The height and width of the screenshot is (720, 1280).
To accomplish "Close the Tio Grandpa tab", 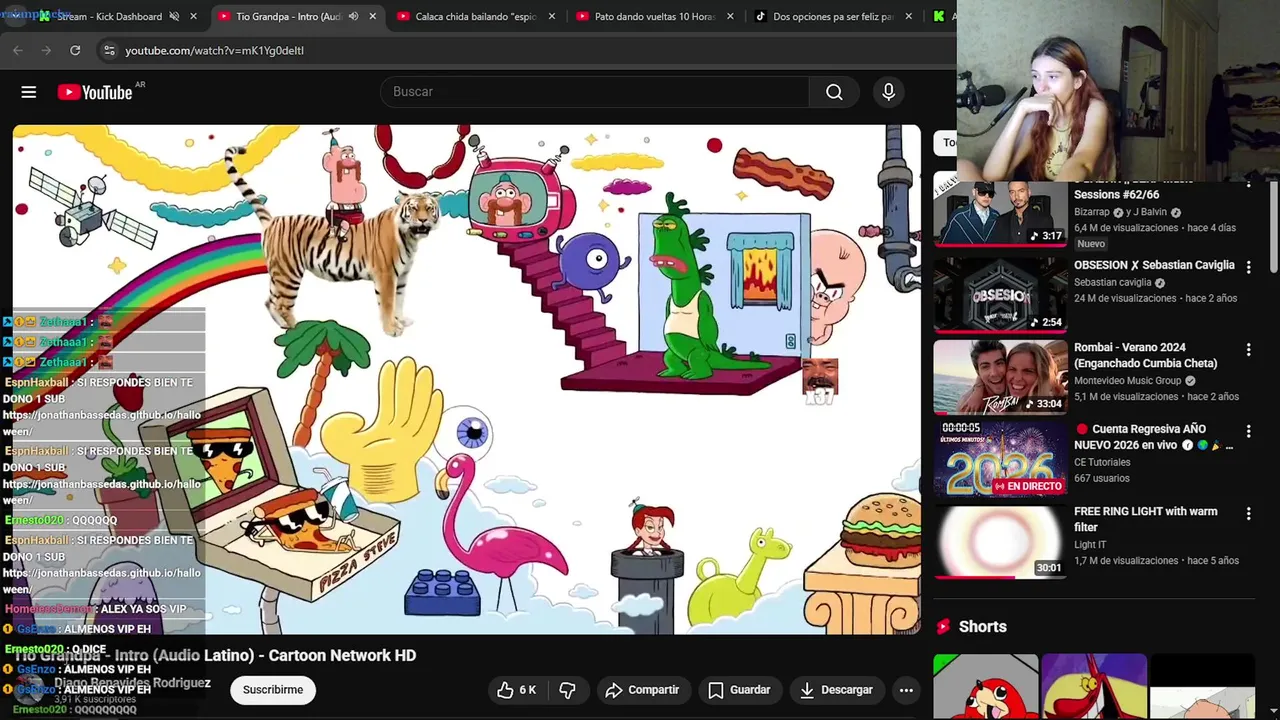I will point(372,16).
